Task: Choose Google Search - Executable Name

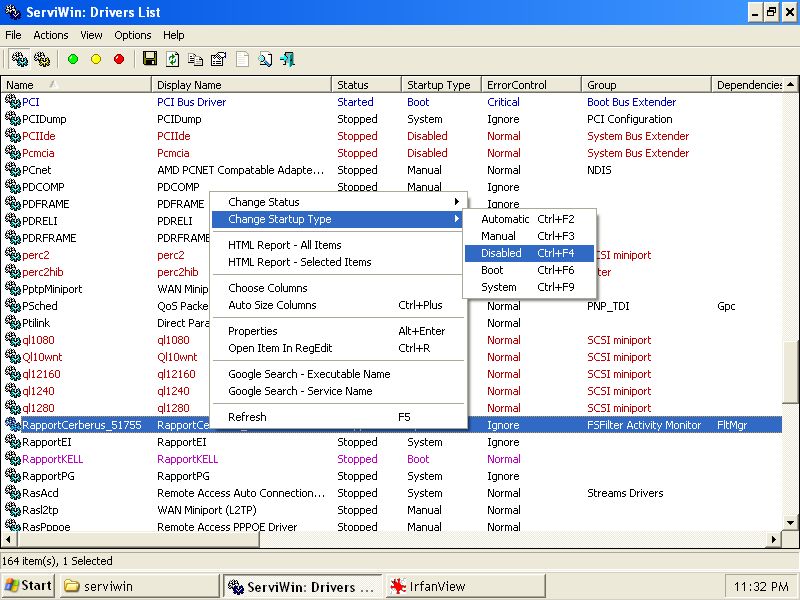Action: click(339, 374)
